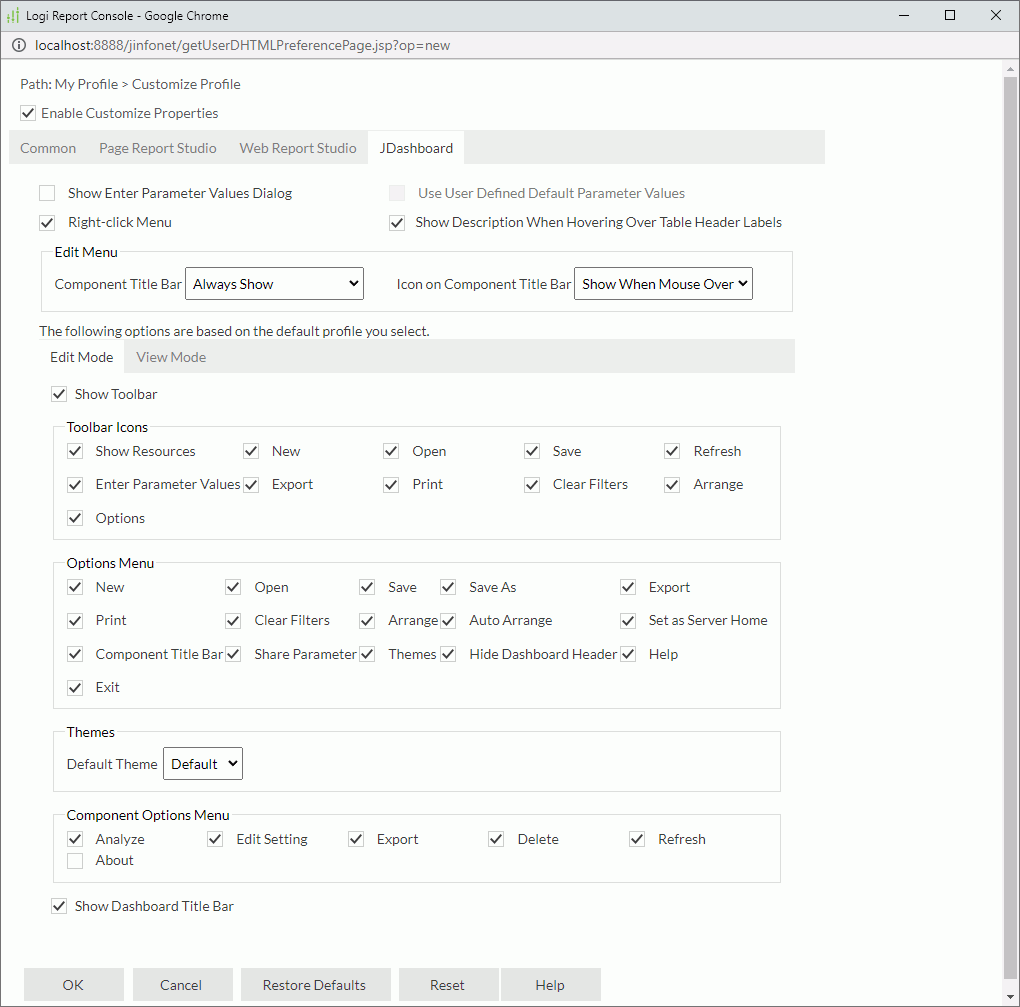Uncheck Show Dashboard Title Bar
The image size is (1020, 1007).
tap(59, 906)
